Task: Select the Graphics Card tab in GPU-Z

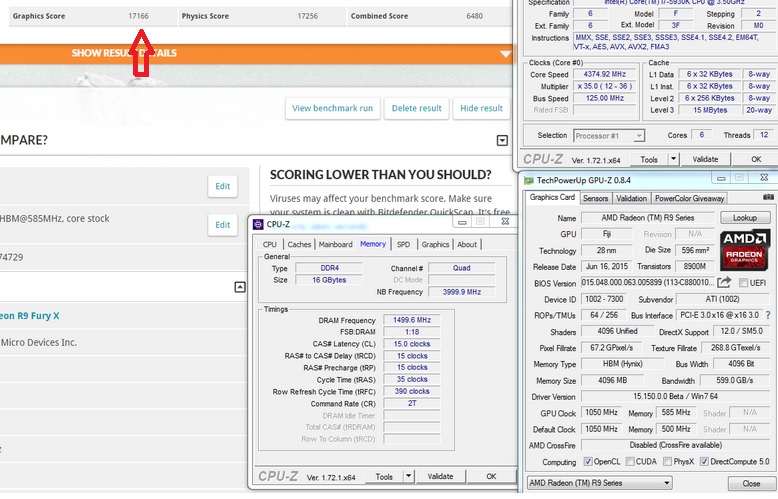Action: pyautogui.click(x=552, y=197)
